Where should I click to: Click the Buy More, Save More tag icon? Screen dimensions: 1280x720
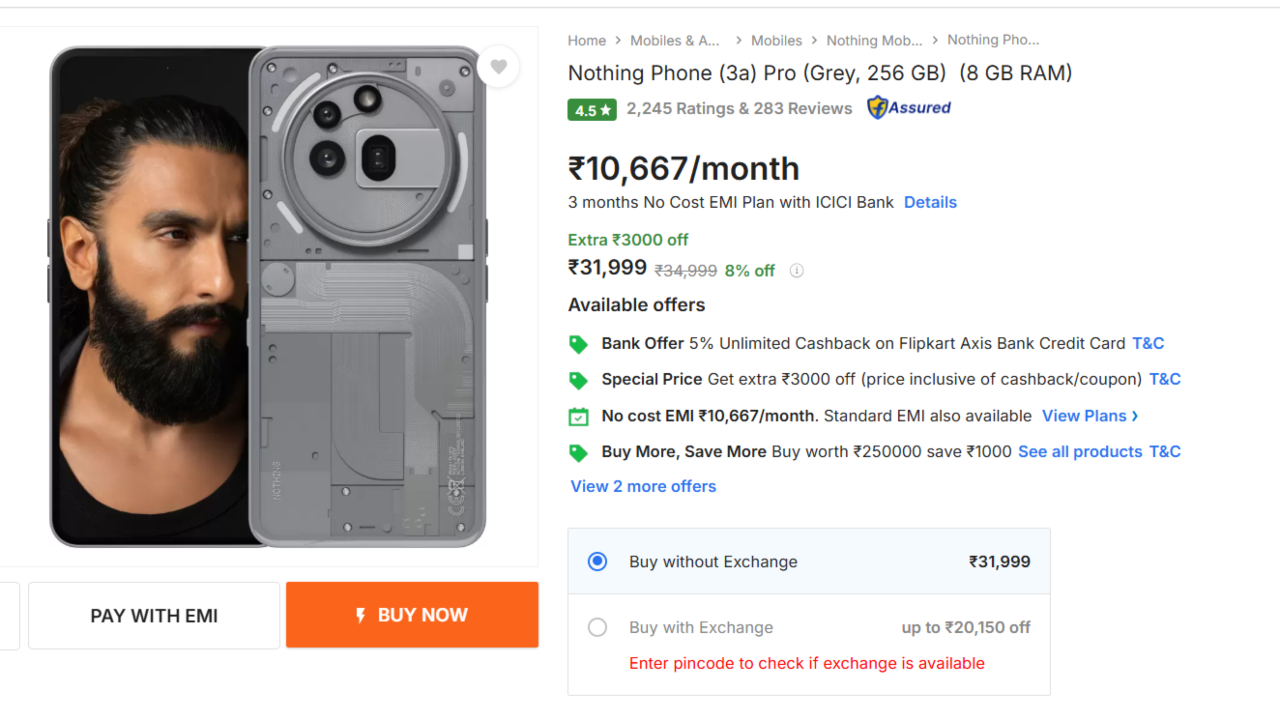578,453
